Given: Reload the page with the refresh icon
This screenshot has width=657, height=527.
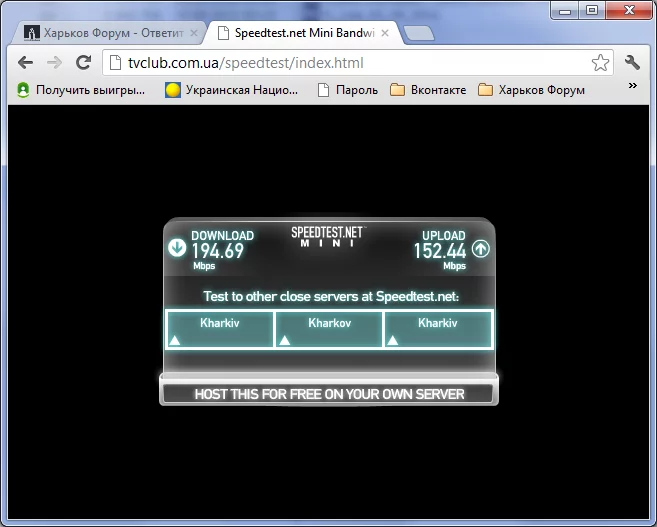Looking at the screenshot, I should 83,62.
